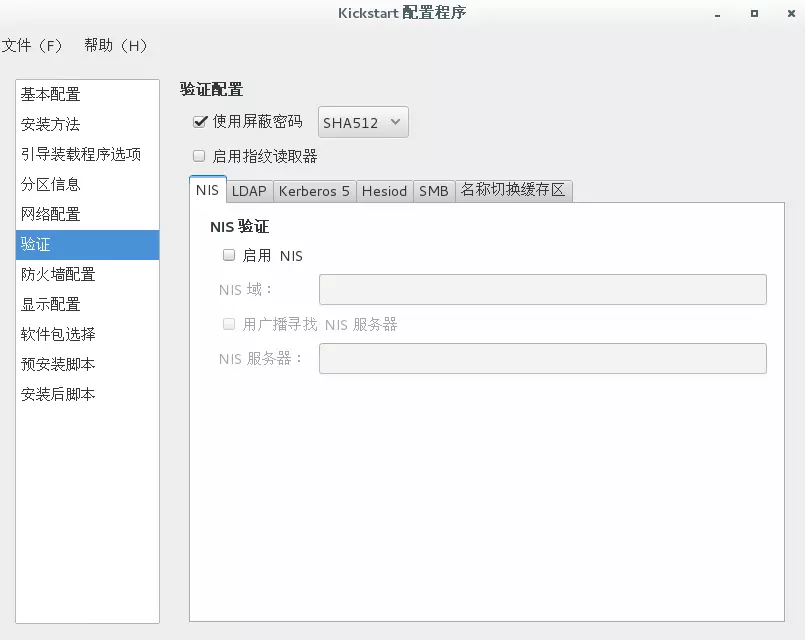Toggle the 使用屏蔽密码 checkbox
805x640 pixels.
point(200,122)
